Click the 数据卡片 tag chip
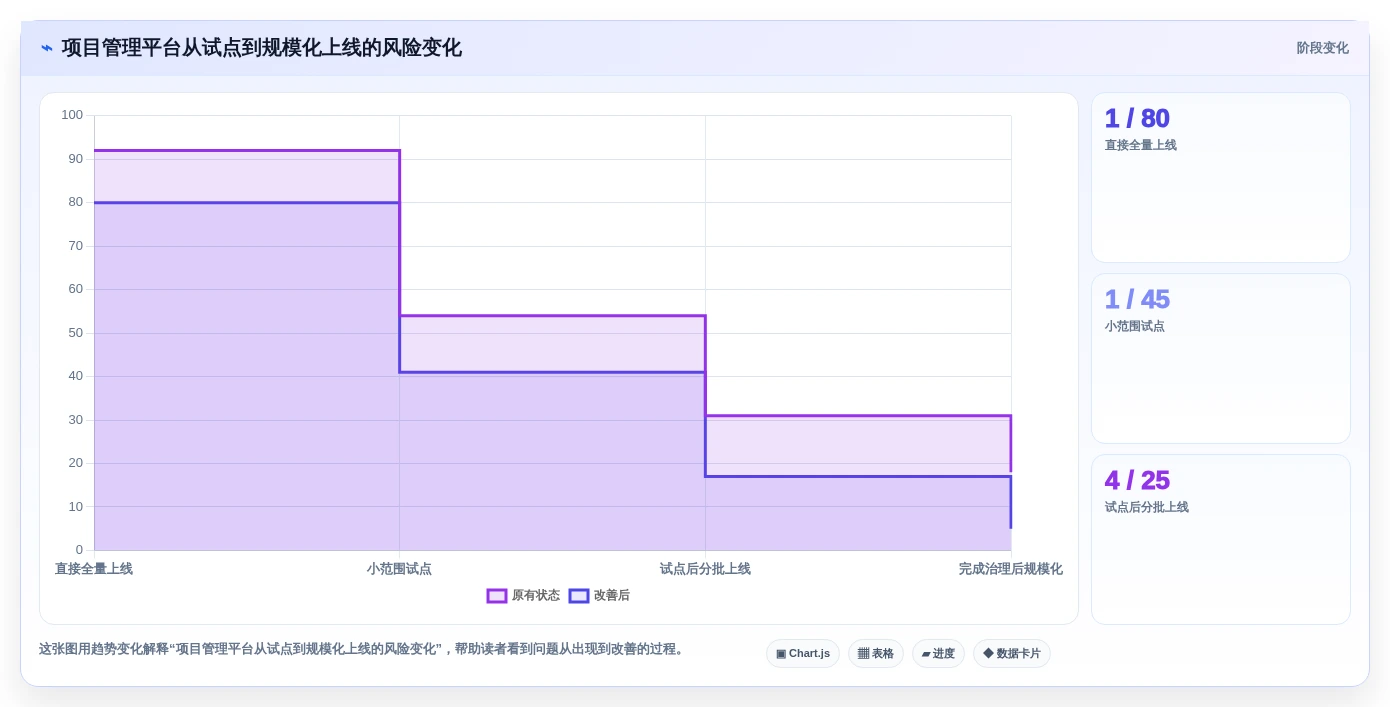Image resolution: width=1390 pixels, height=707 pixels. tap(1012, 654)
